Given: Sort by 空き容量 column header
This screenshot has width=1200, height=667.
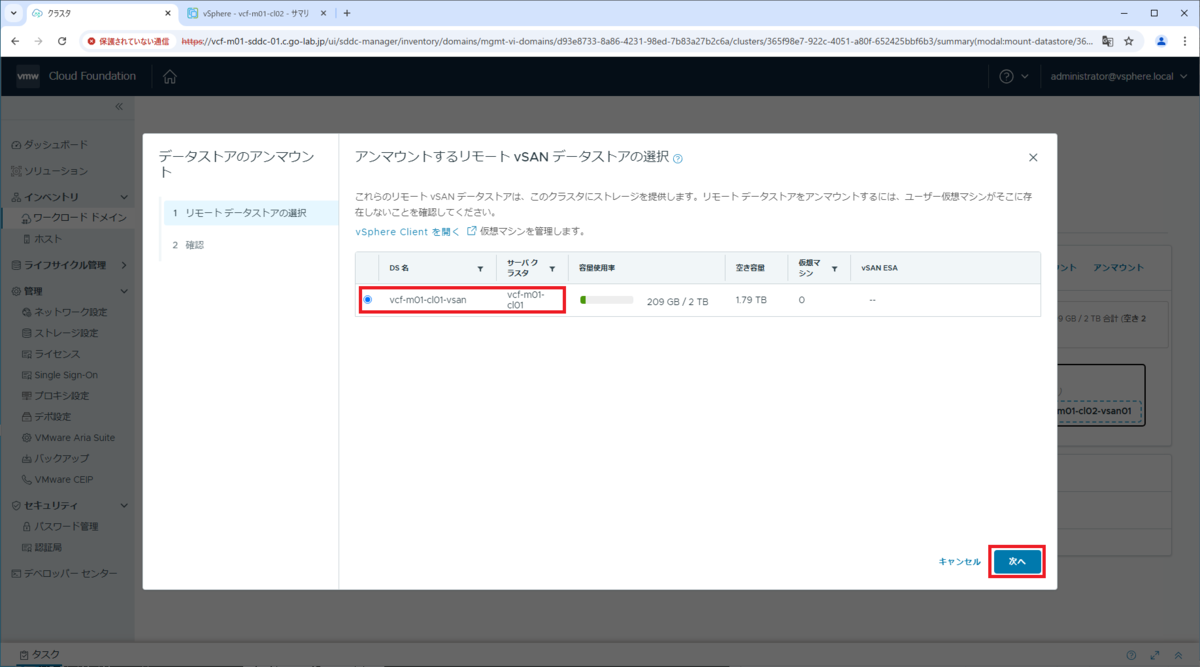Looking at the screenshot, I should point(750,268).
